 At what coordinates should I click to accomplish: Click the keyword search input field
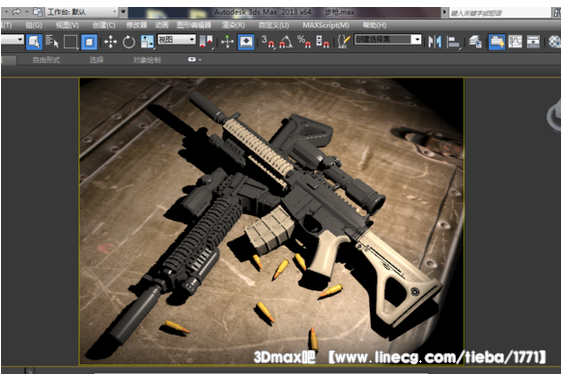(500, 13)
